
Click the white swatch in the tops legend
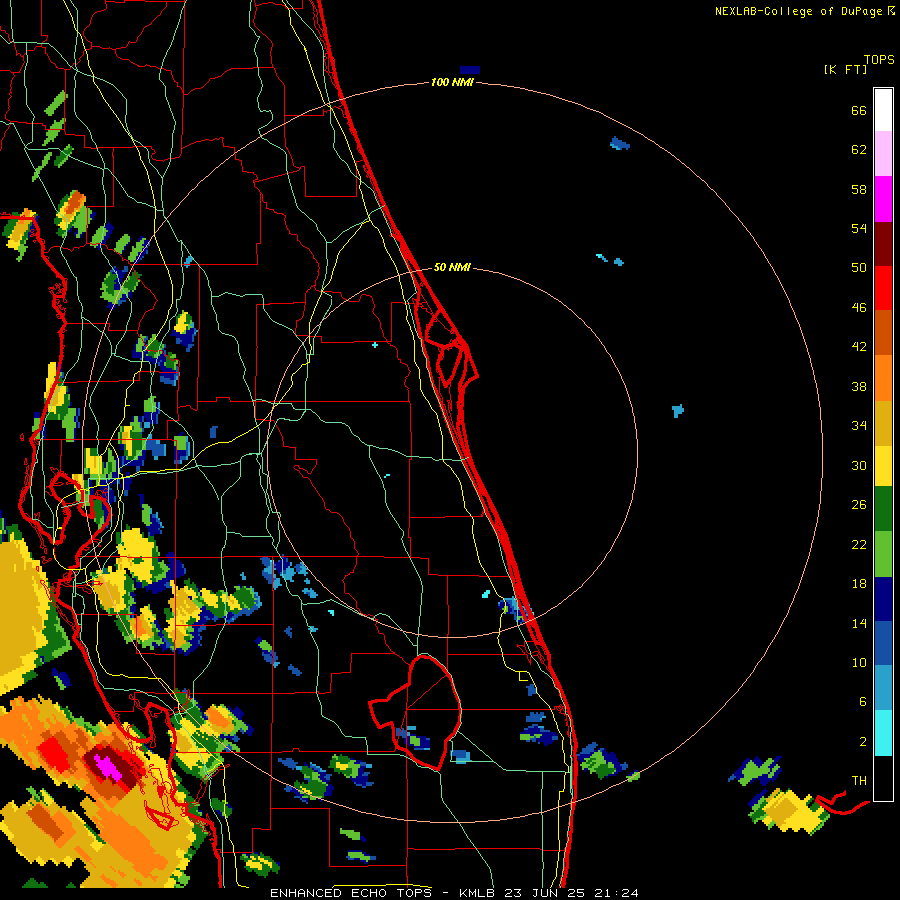point(883,110)
